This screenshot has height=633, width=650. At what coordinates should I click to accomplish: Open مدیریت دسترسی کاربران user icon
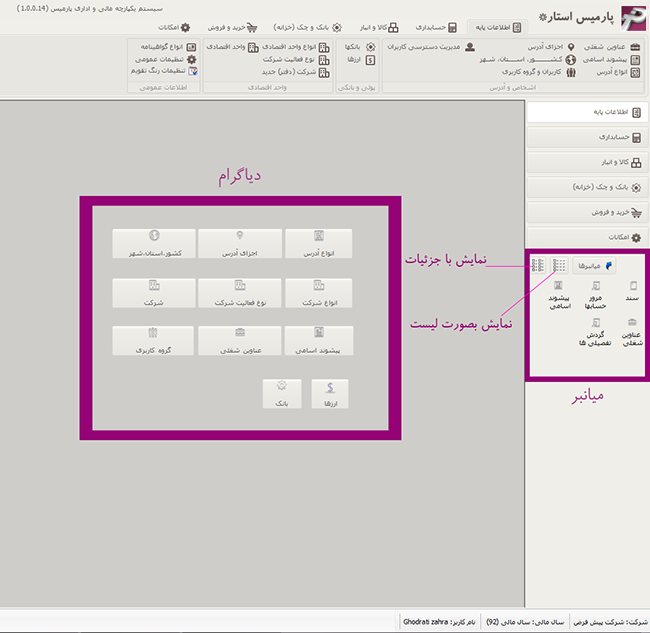click(470, 47)
